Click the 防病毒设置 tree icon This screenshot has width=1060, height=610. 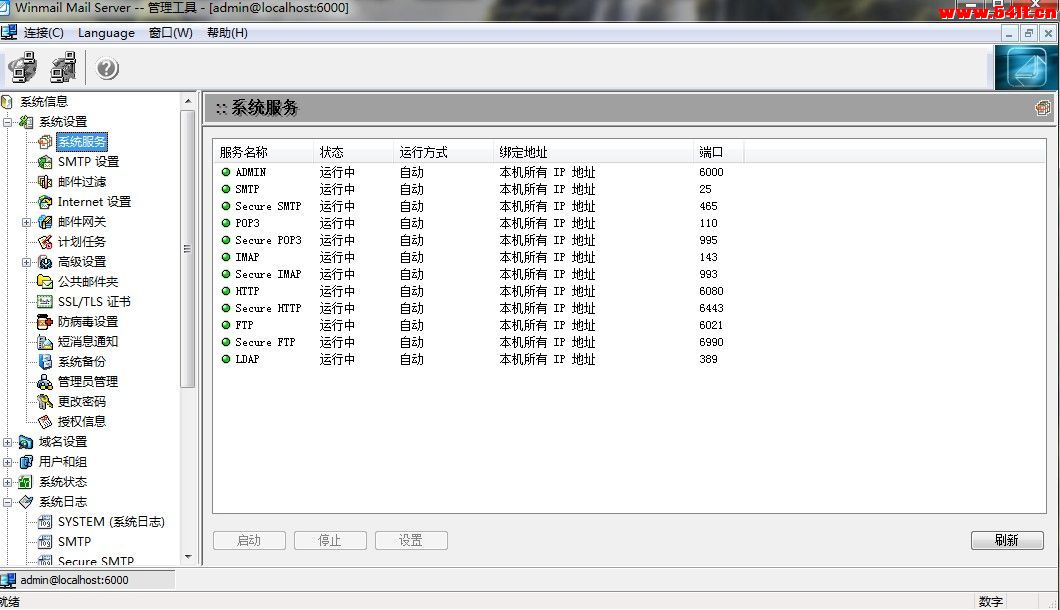click(x=45, y=322)
